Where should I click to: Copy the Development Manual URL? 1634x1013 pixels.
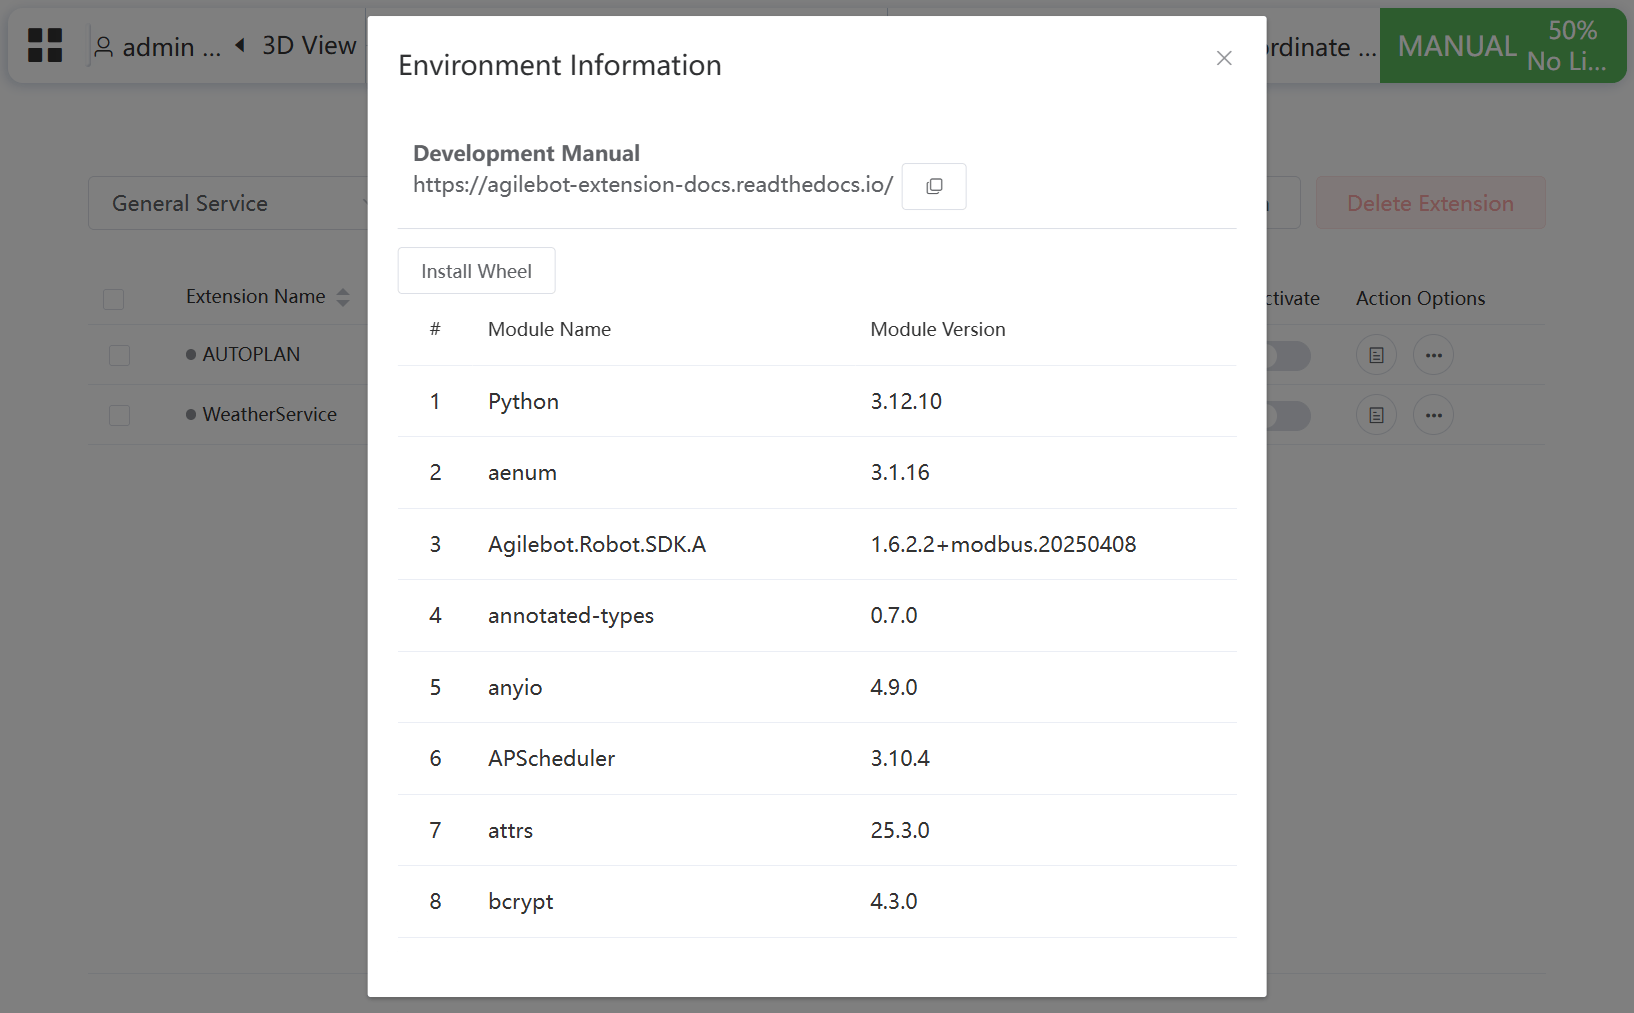933,186
